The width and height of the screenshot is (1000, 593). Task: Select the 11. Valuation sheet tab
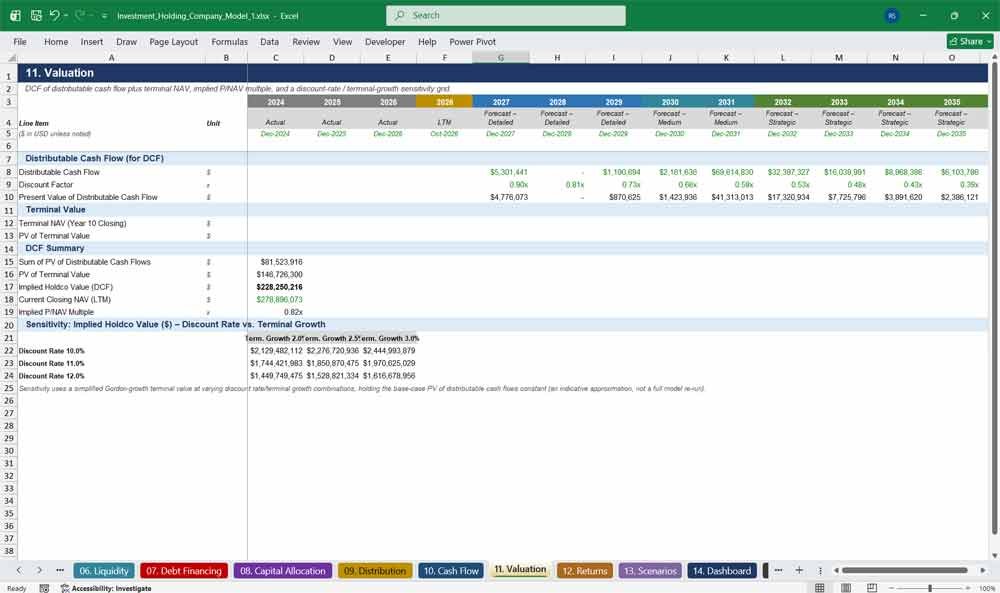tap(520, 570)
